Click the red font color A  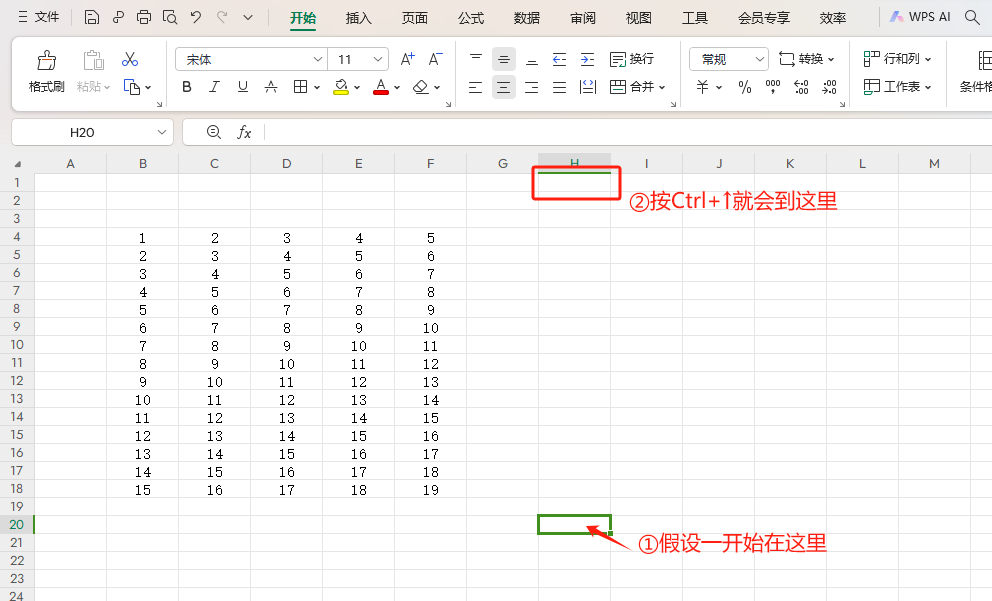tap(381, 87)
